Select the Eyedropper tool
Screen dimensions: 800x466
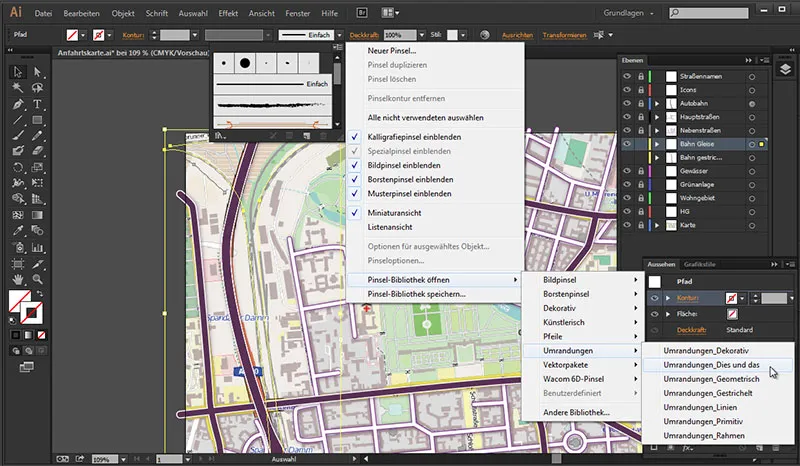tap(18, 231)
